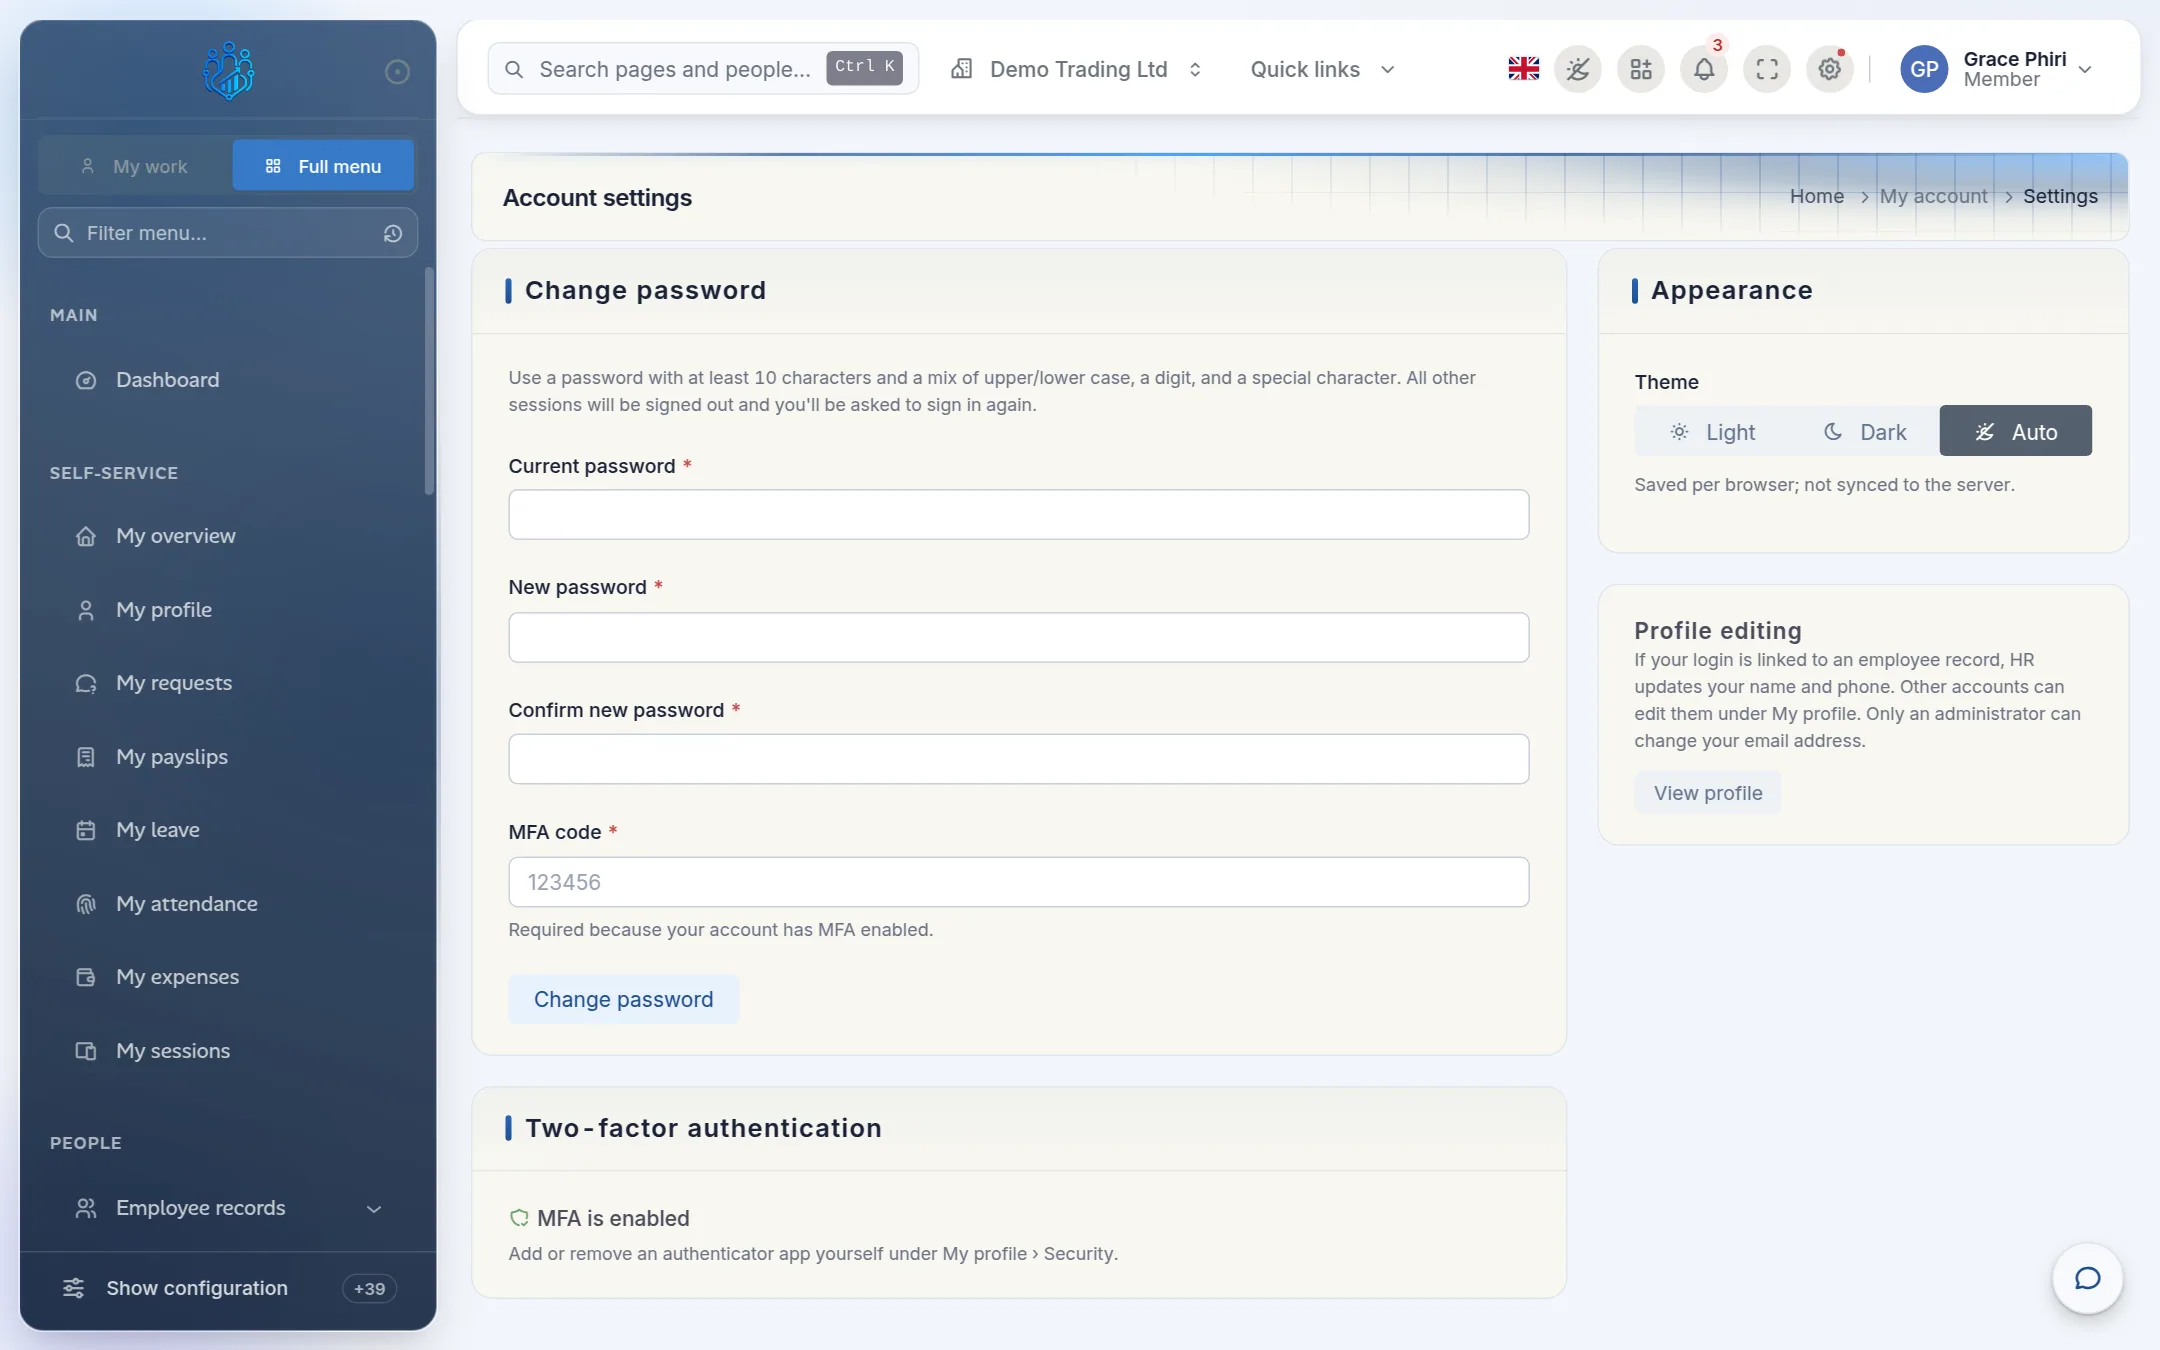Reset menu filter with history icon
This screenshot has height=1350, width=2160.
(x=392, y=233)
